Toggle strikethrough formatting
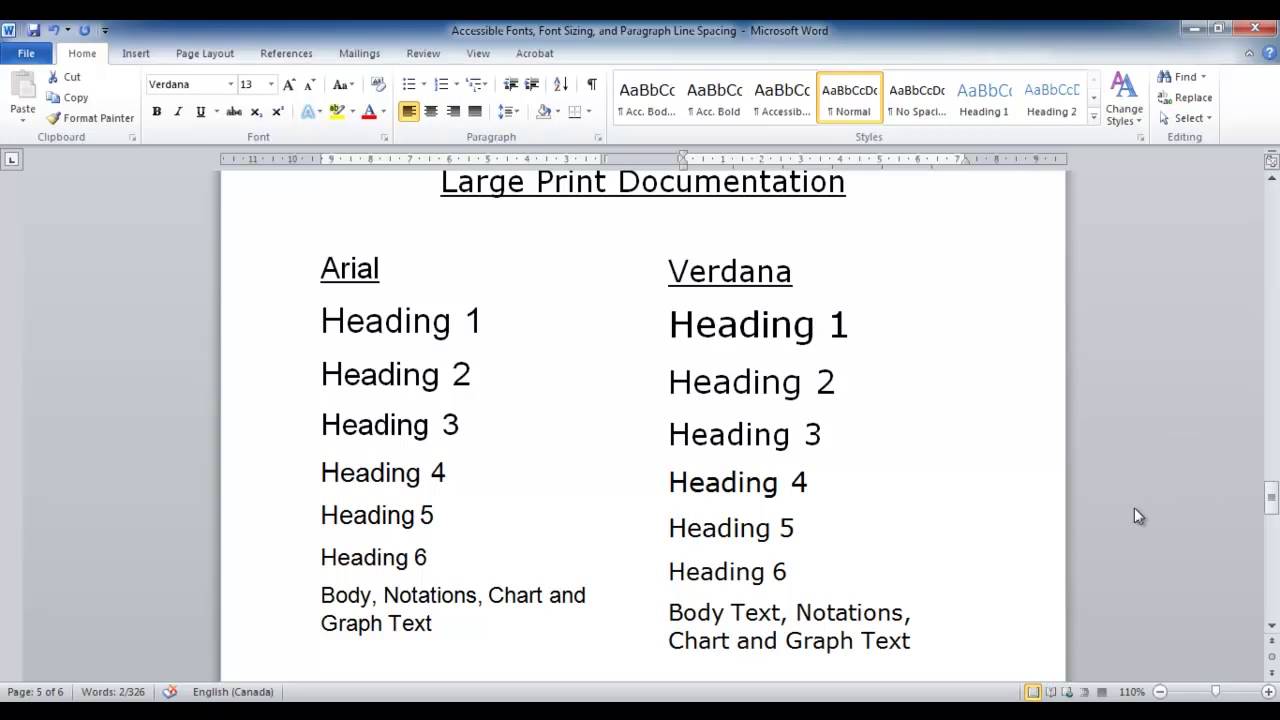This screenshot has width=1280, height=720. click(x=234, y=112)
